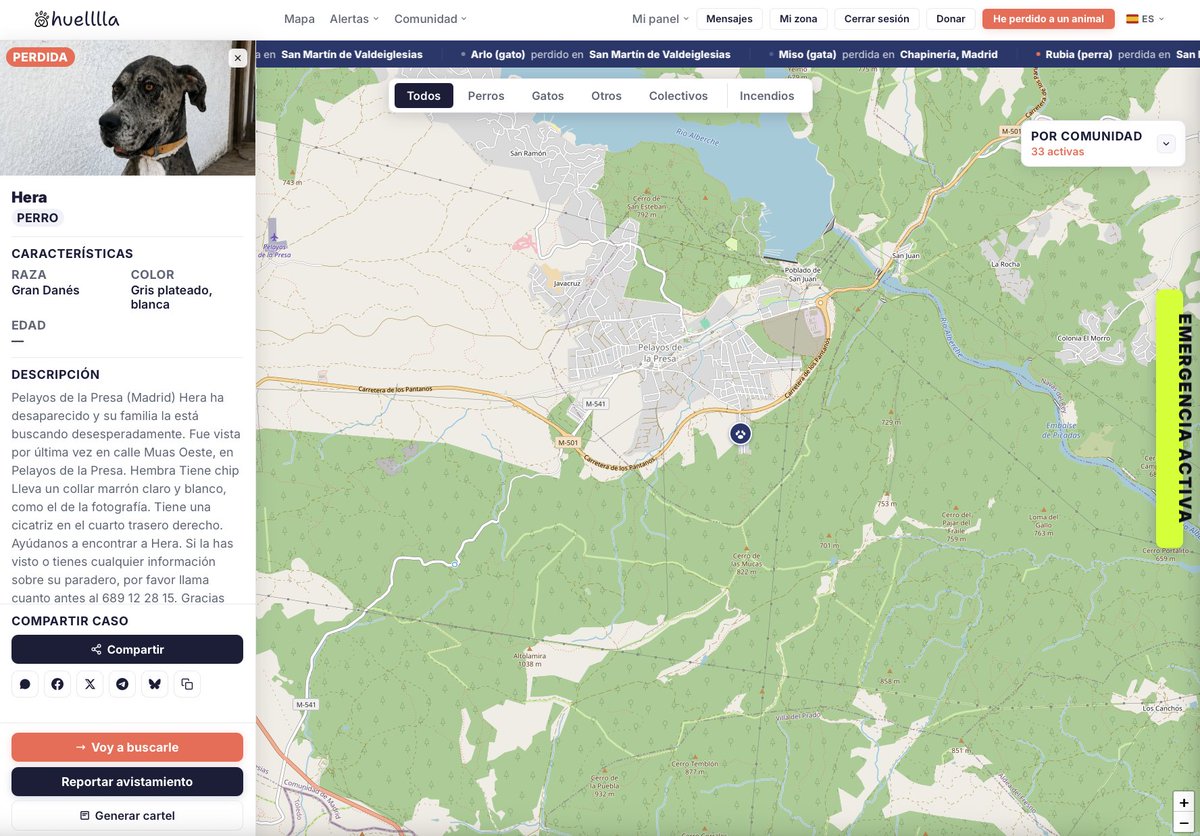The height and width of the screenshot is (836, 1200).
Task: Click the Pelayos de la Presa town label
Action: 660,352
